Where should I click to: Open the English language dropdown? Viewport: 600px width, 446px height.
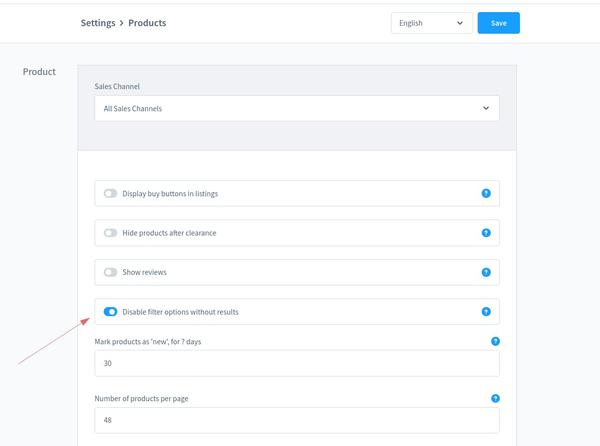click(431, 23)
